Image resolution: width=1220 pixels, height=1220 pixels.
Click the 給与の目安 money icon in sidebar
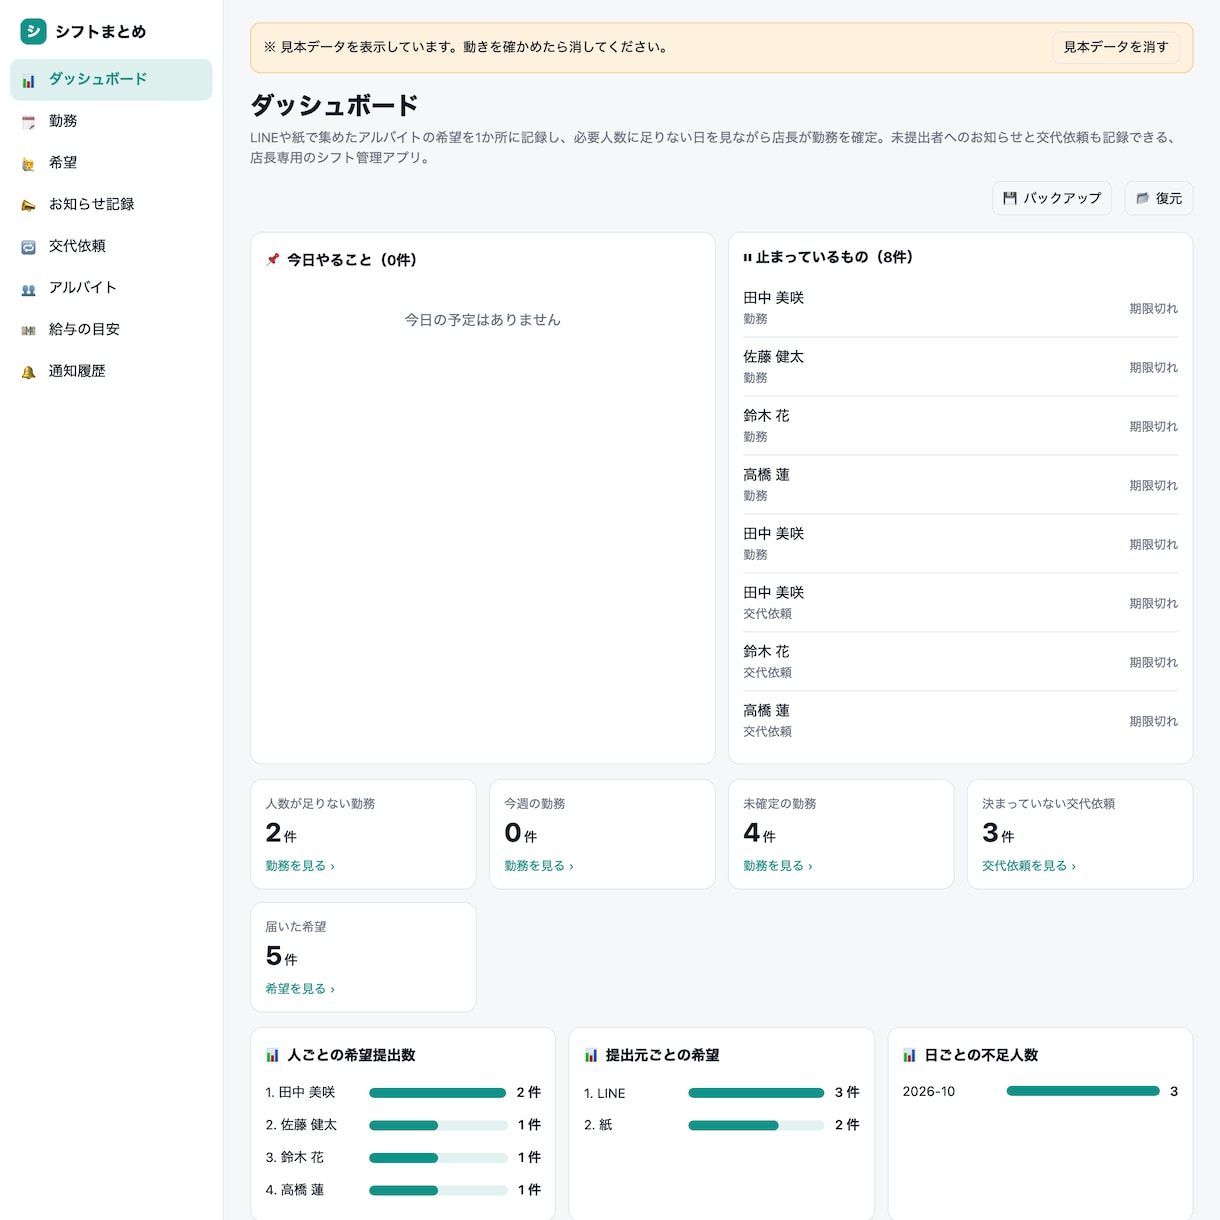click(x=29, y=330)
